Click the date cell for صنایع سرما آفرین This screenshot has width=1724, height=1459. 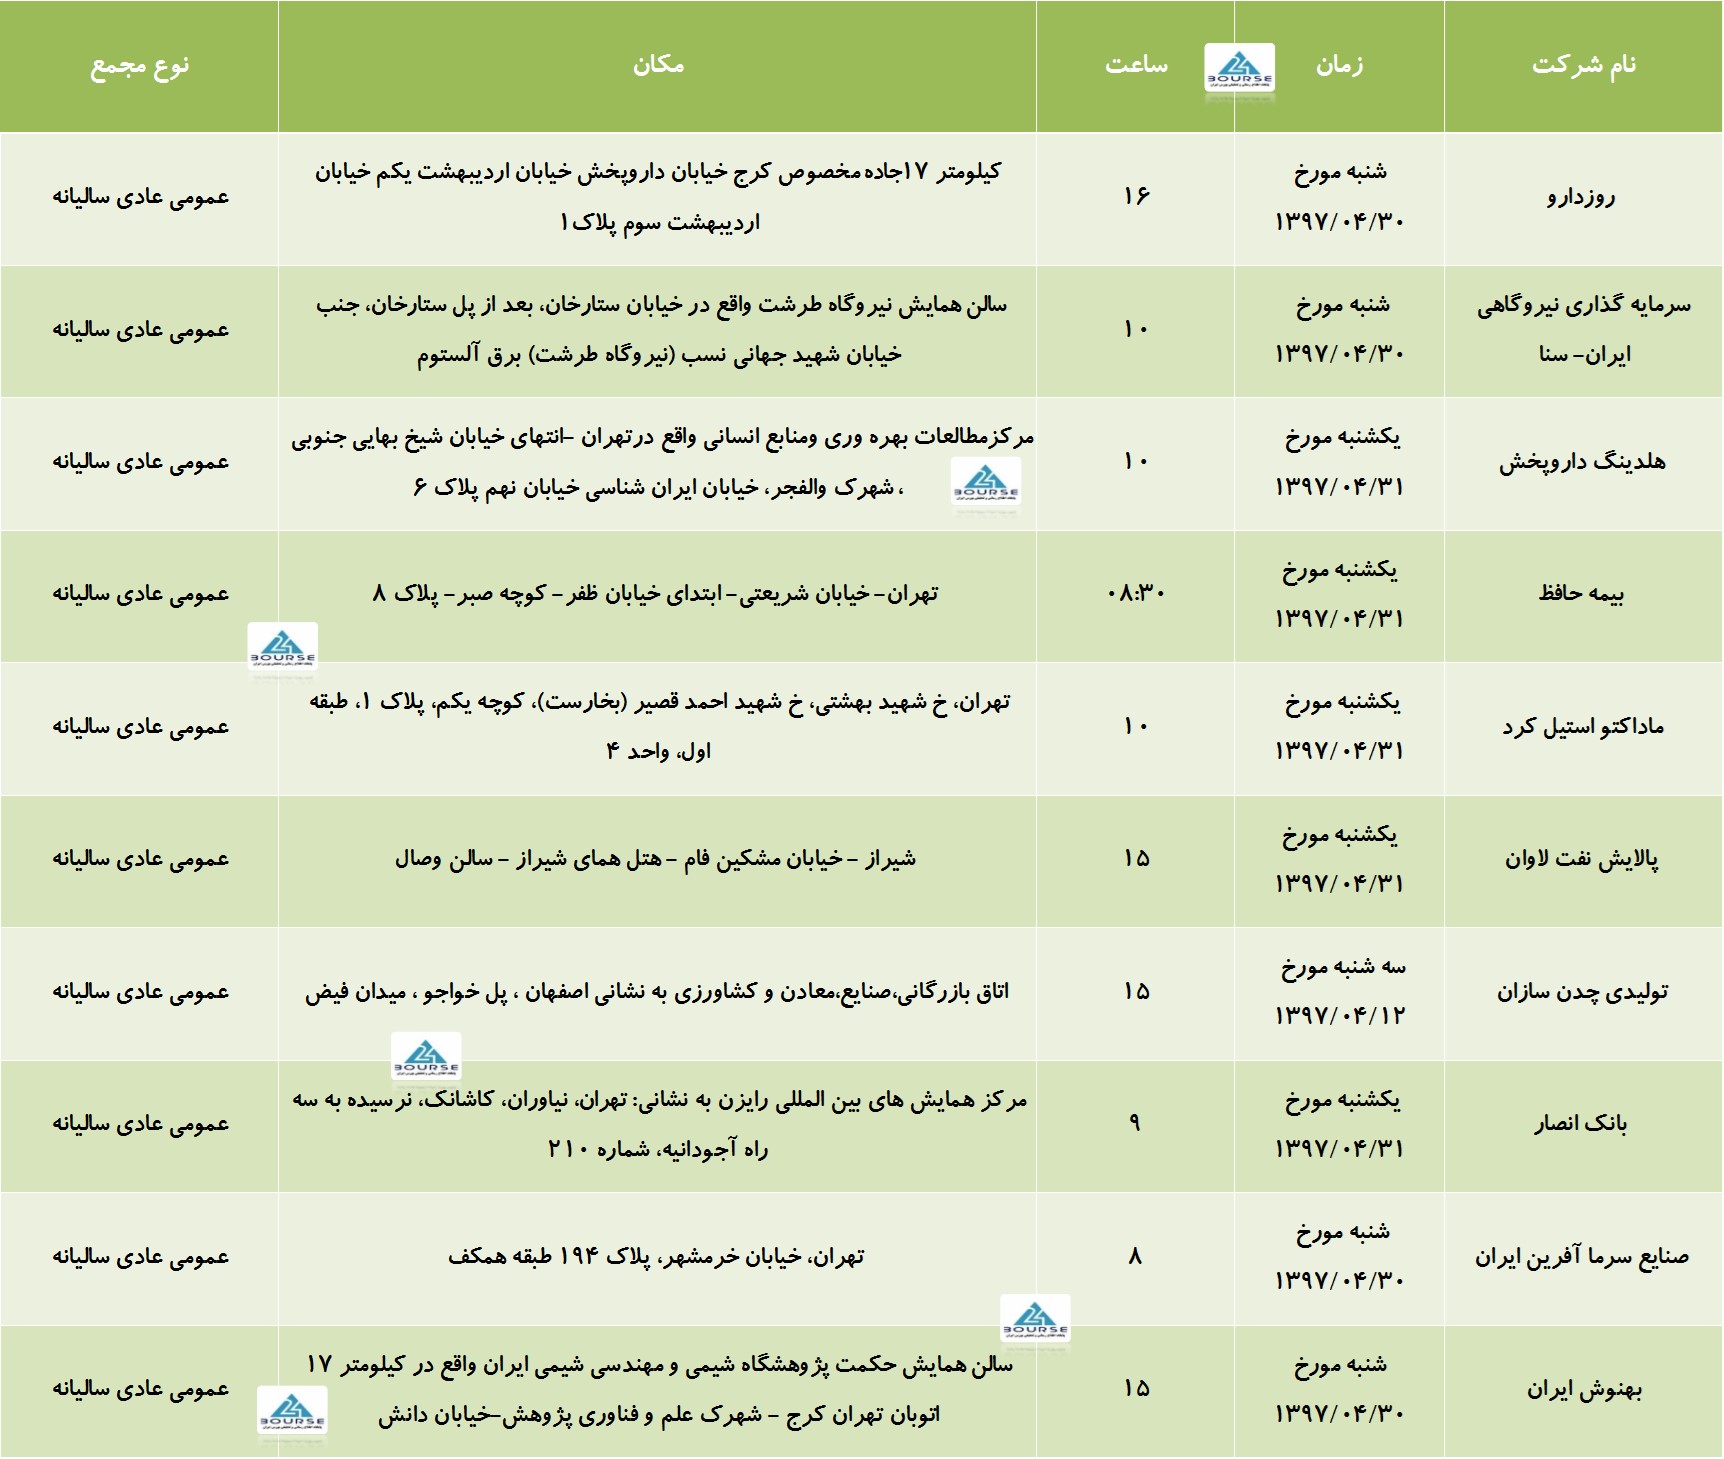(1340, 1257)
